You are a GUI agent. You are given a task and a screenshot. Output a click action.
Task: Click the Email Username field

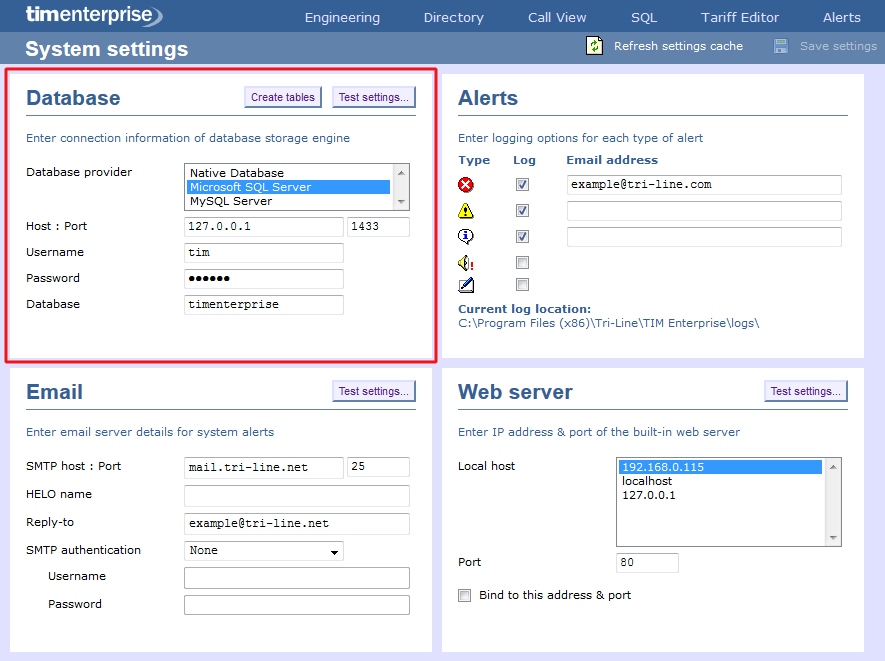[297, 577]
